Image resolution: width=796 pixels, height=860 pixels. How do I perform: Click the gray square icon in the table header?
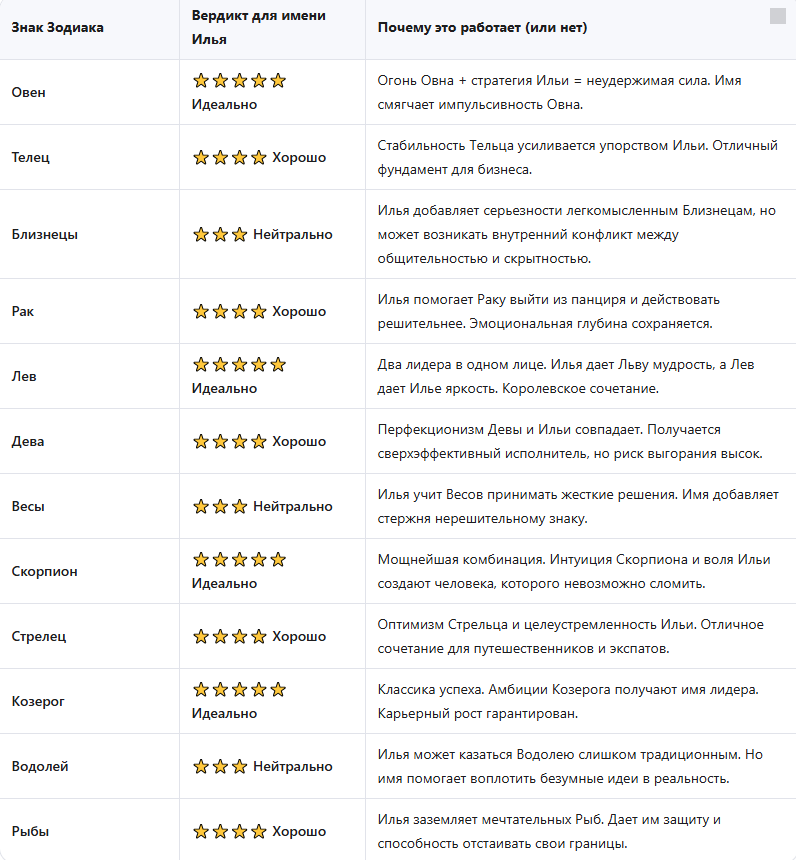[x=777, y=16]
